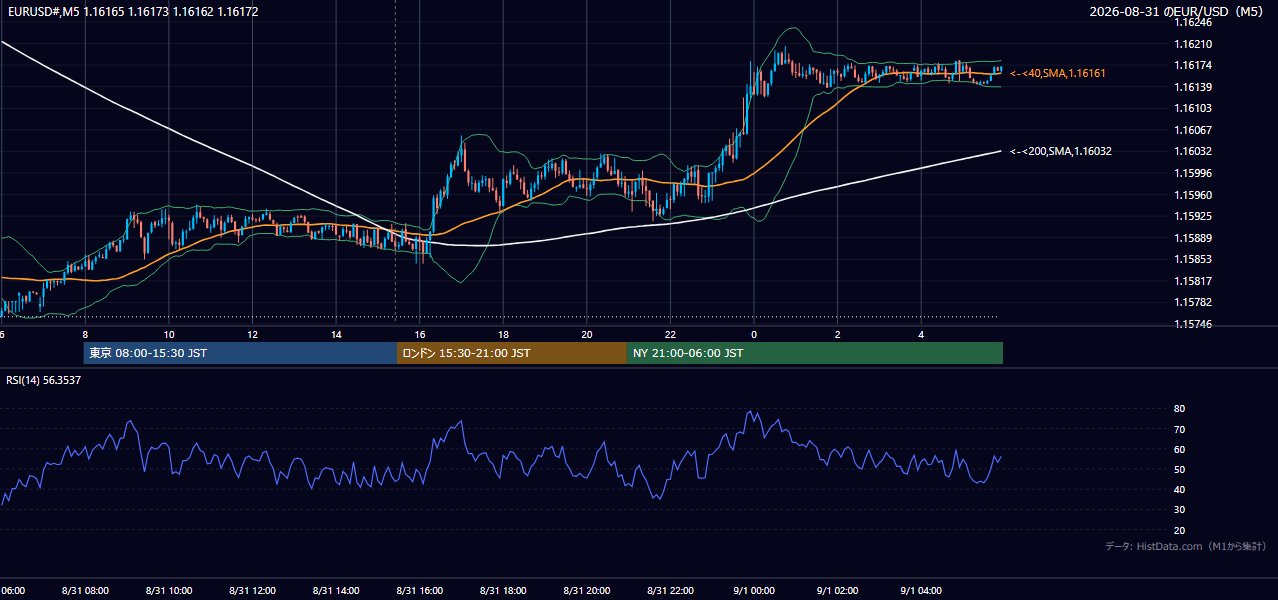The width and height of the screenshot is (1278, 600).
Task: Click price axis label 1.16174
Action: point(1192,66)
